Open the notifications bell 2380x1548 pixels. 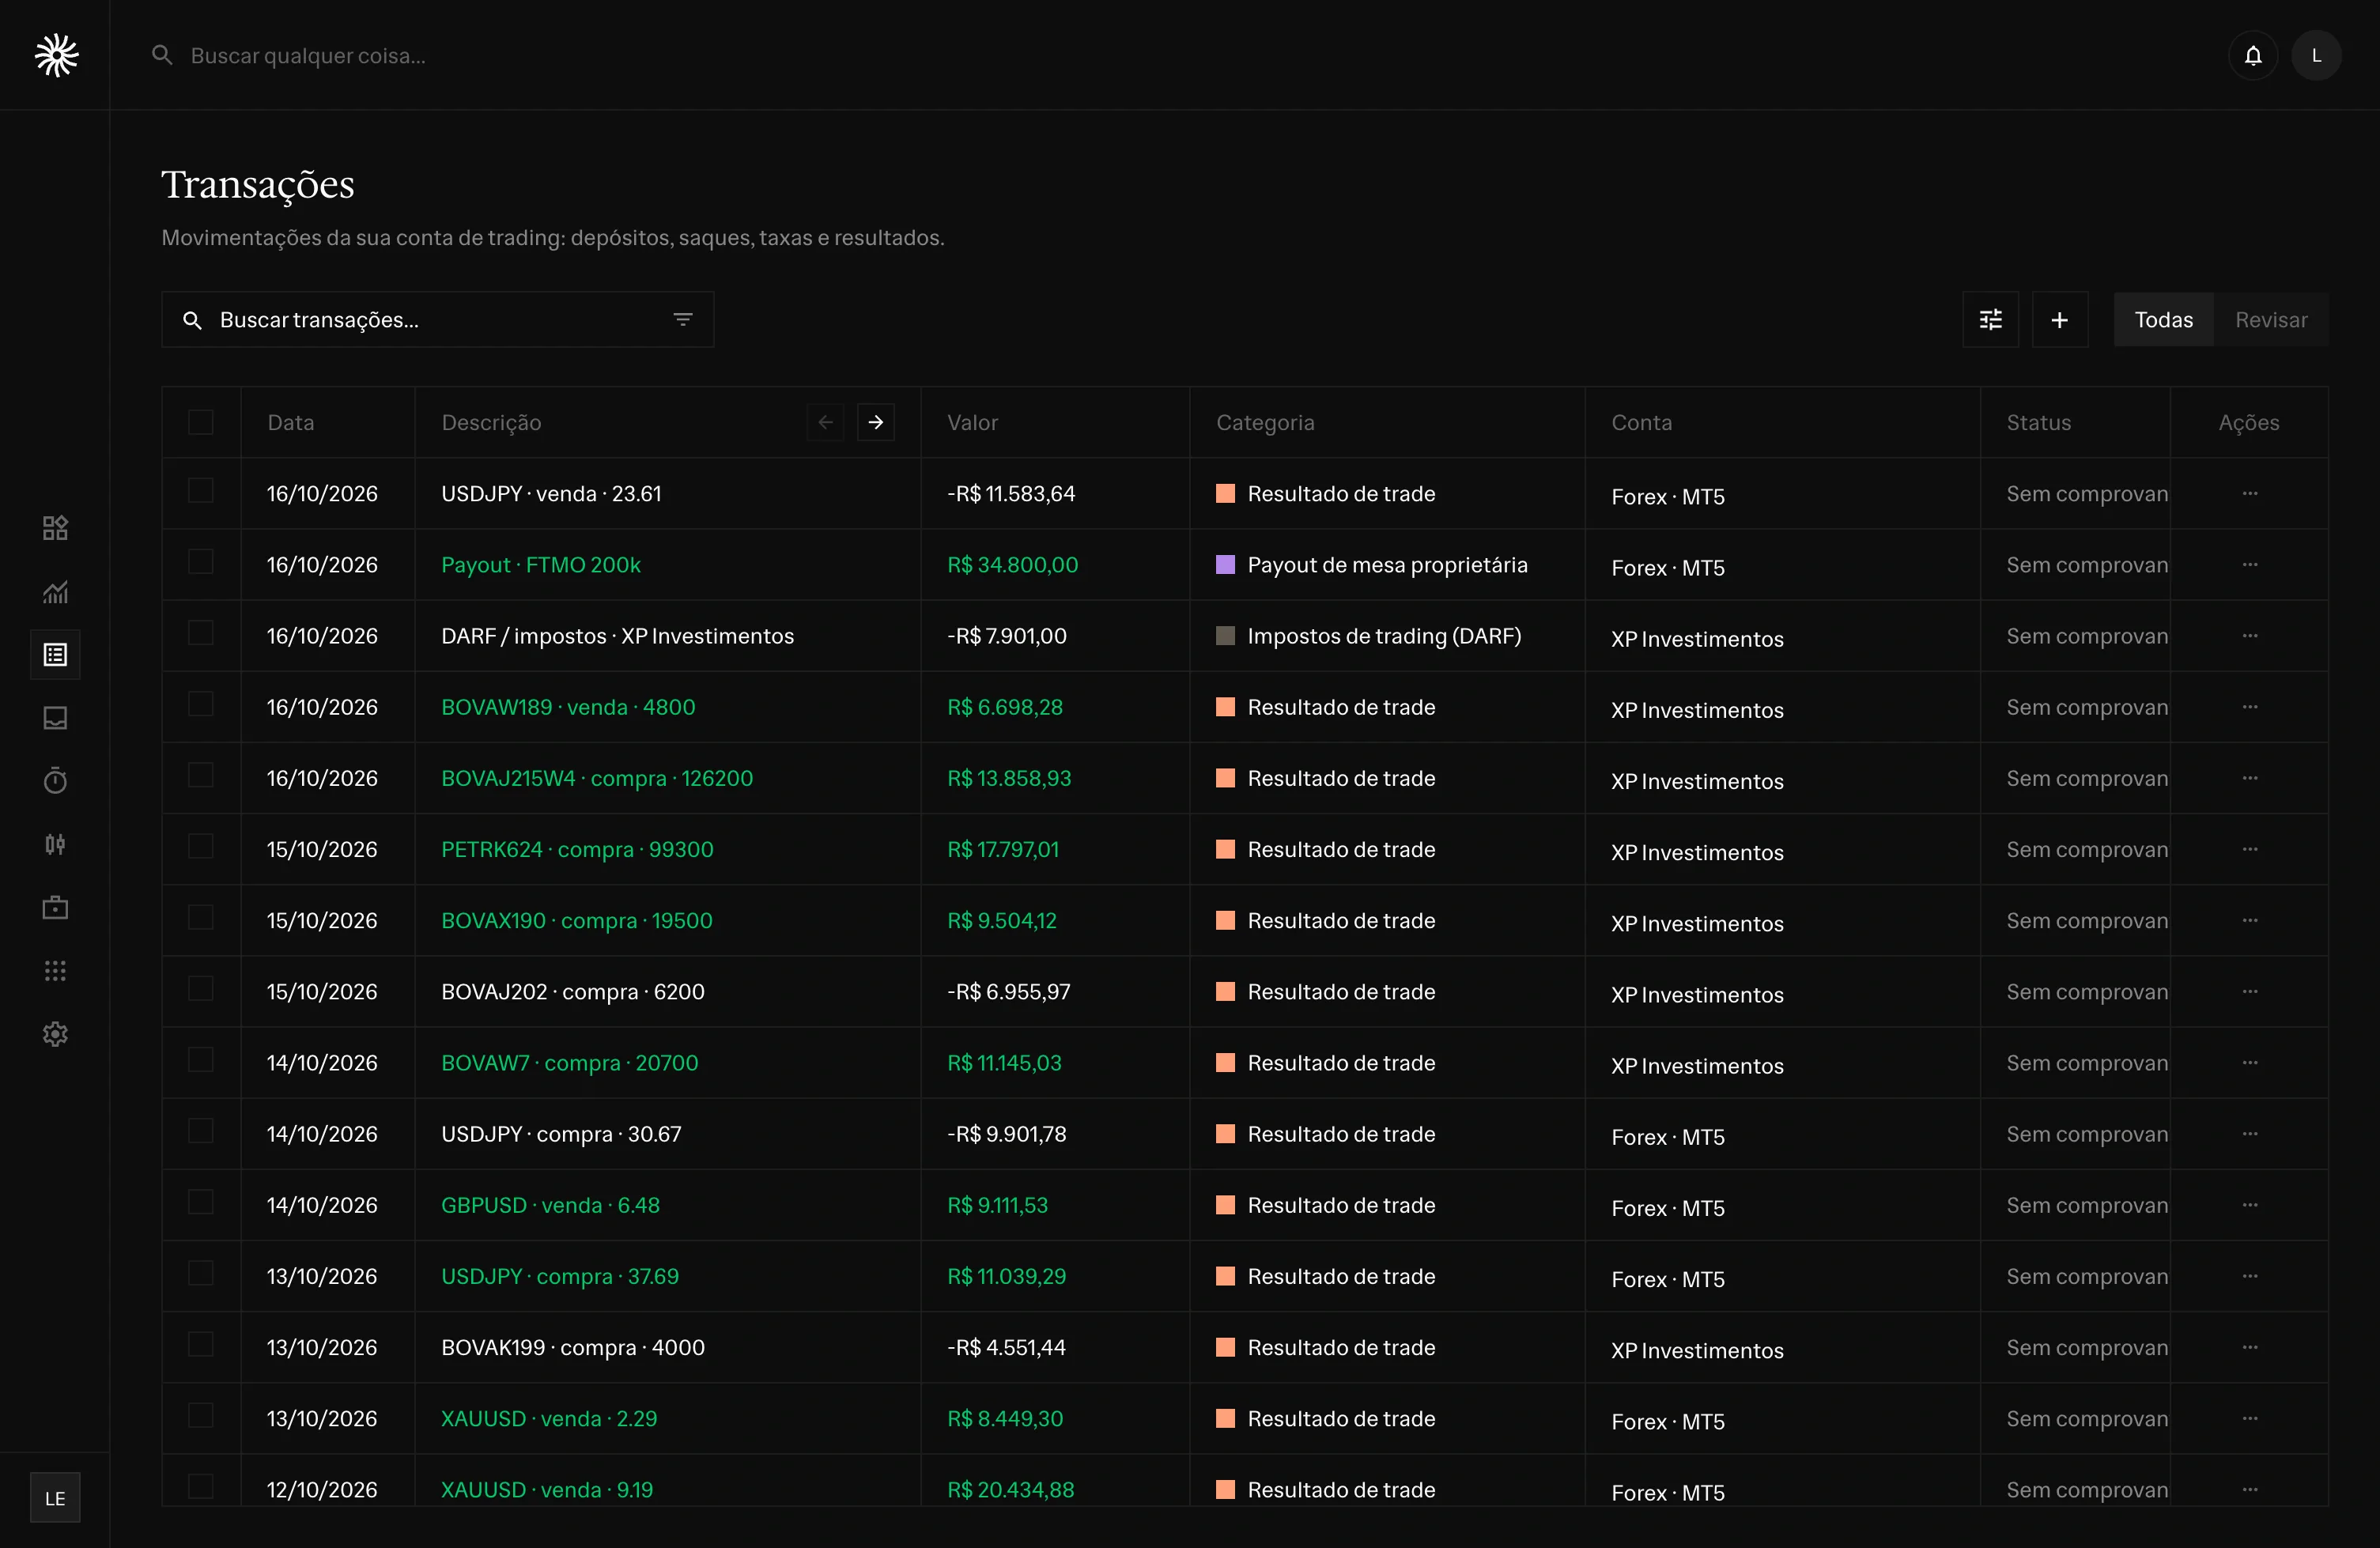click(2252, 55)
